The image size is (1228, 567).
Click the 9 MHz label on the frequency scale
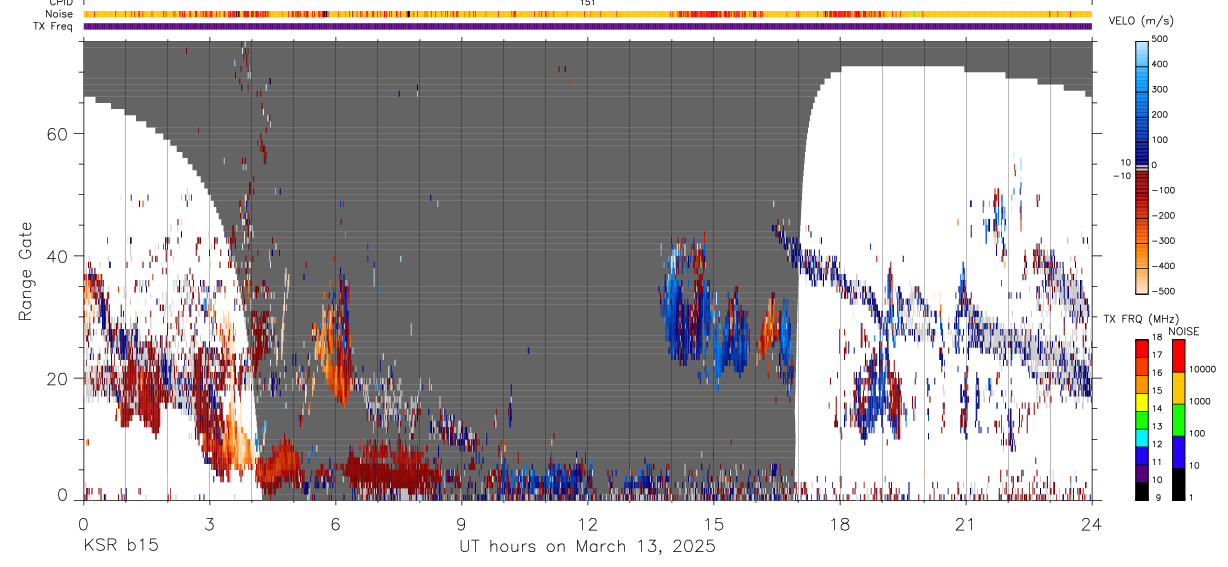pos(1157,498)
